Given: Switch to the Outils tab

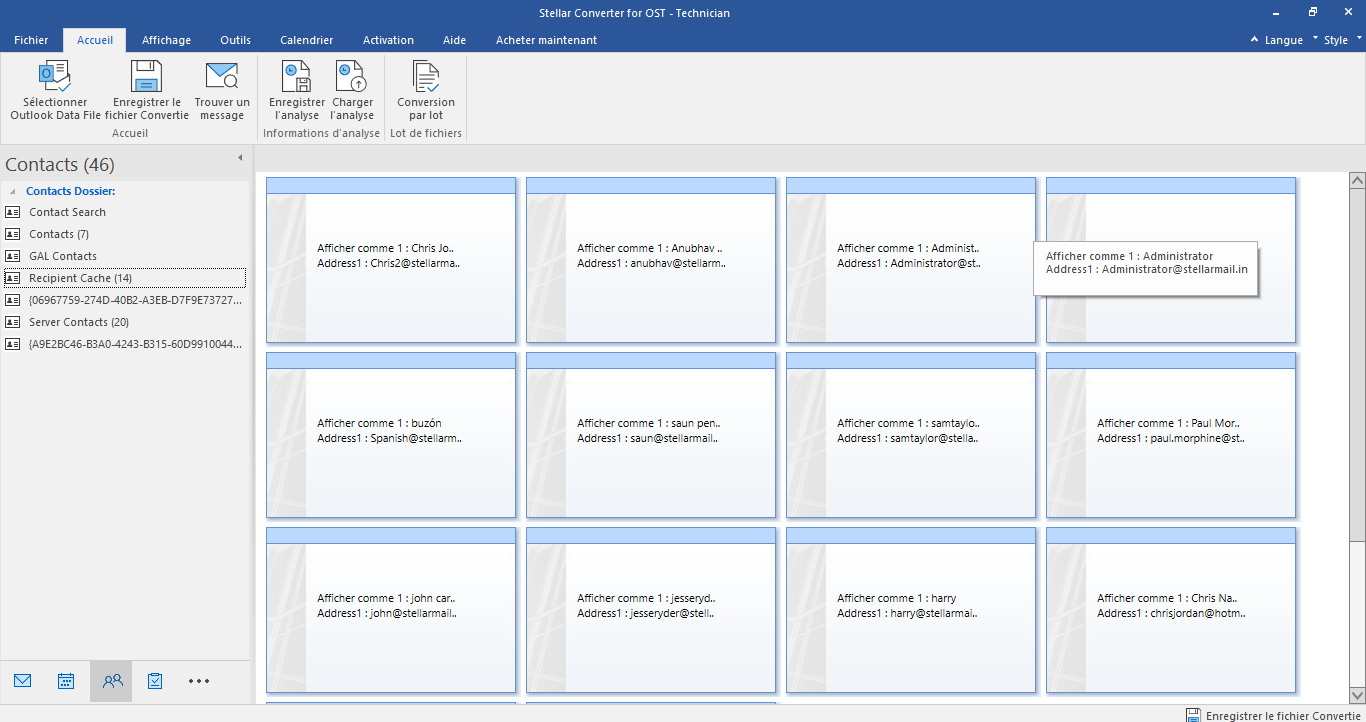Looking at the screenshot, I should coord(236,40).
